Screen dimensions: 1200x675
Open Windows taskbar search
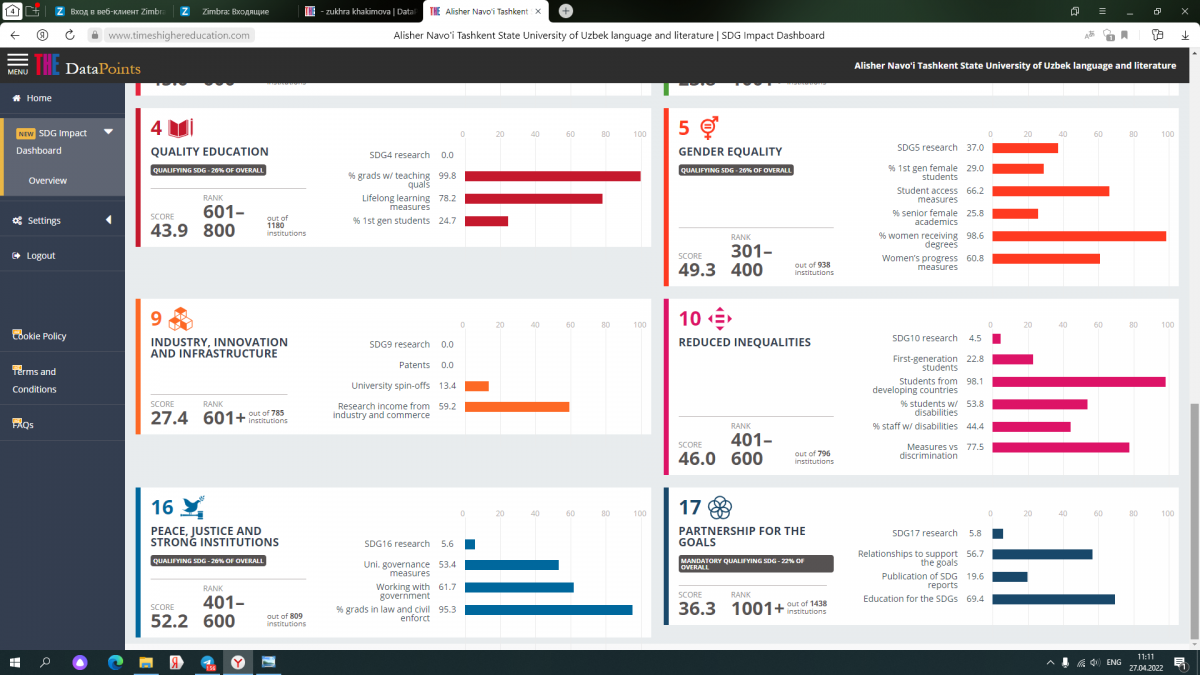(45, 662)
